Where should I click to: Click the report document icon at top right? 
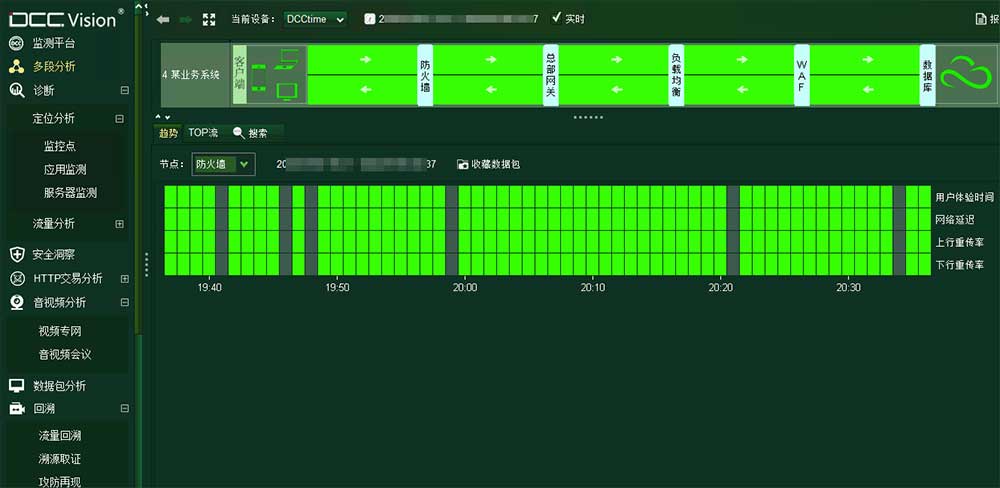981,19
